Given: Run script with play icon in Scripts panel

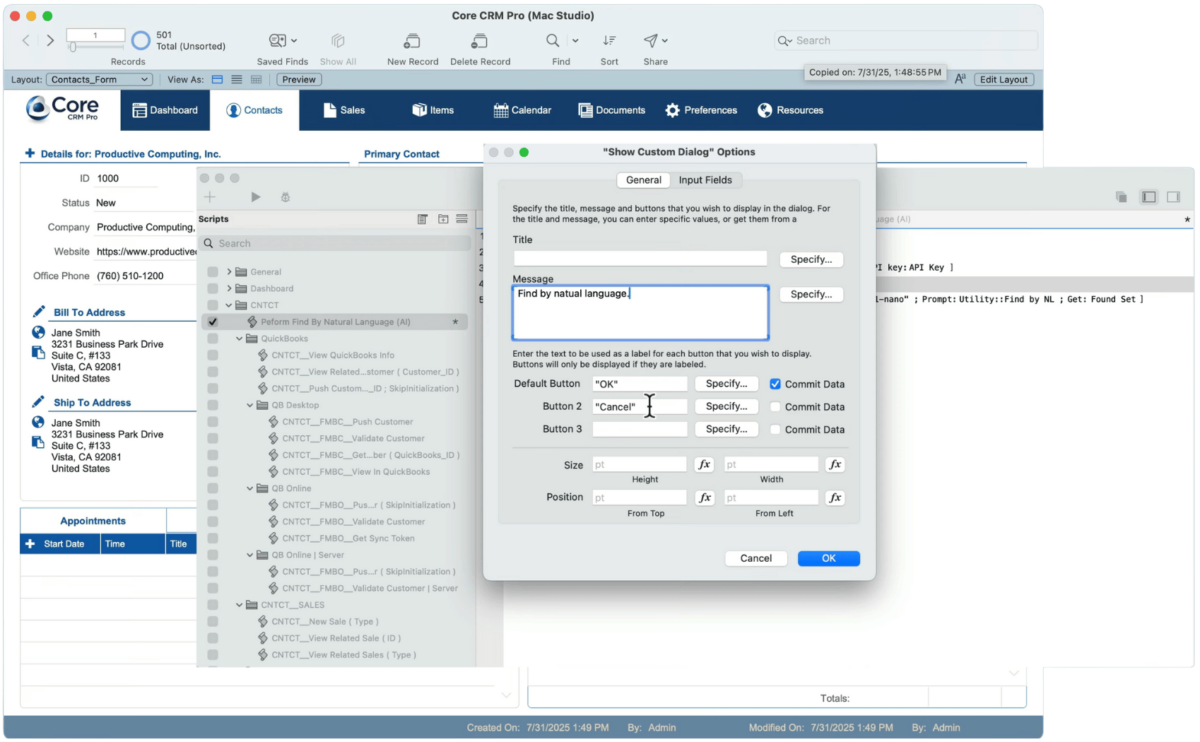Looking at the screenshot, I should point(255,198).
